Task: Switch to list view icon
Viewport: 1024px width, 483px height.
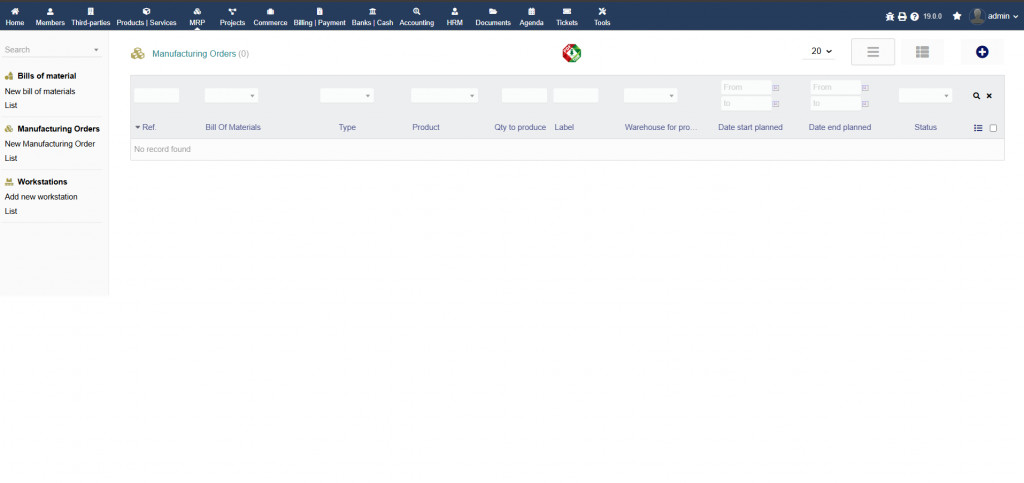Action: coord(872,52)
